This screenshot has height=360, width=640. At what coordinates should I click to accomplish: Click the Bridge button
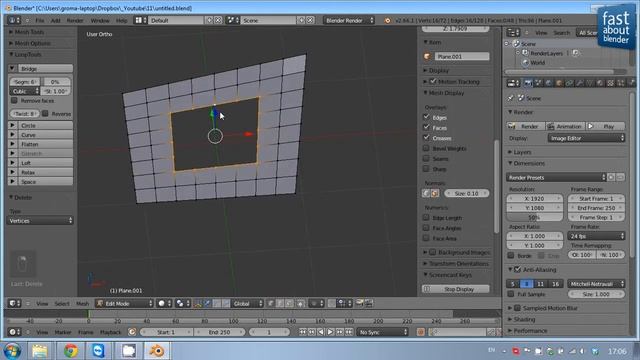[x=45, y=68]
